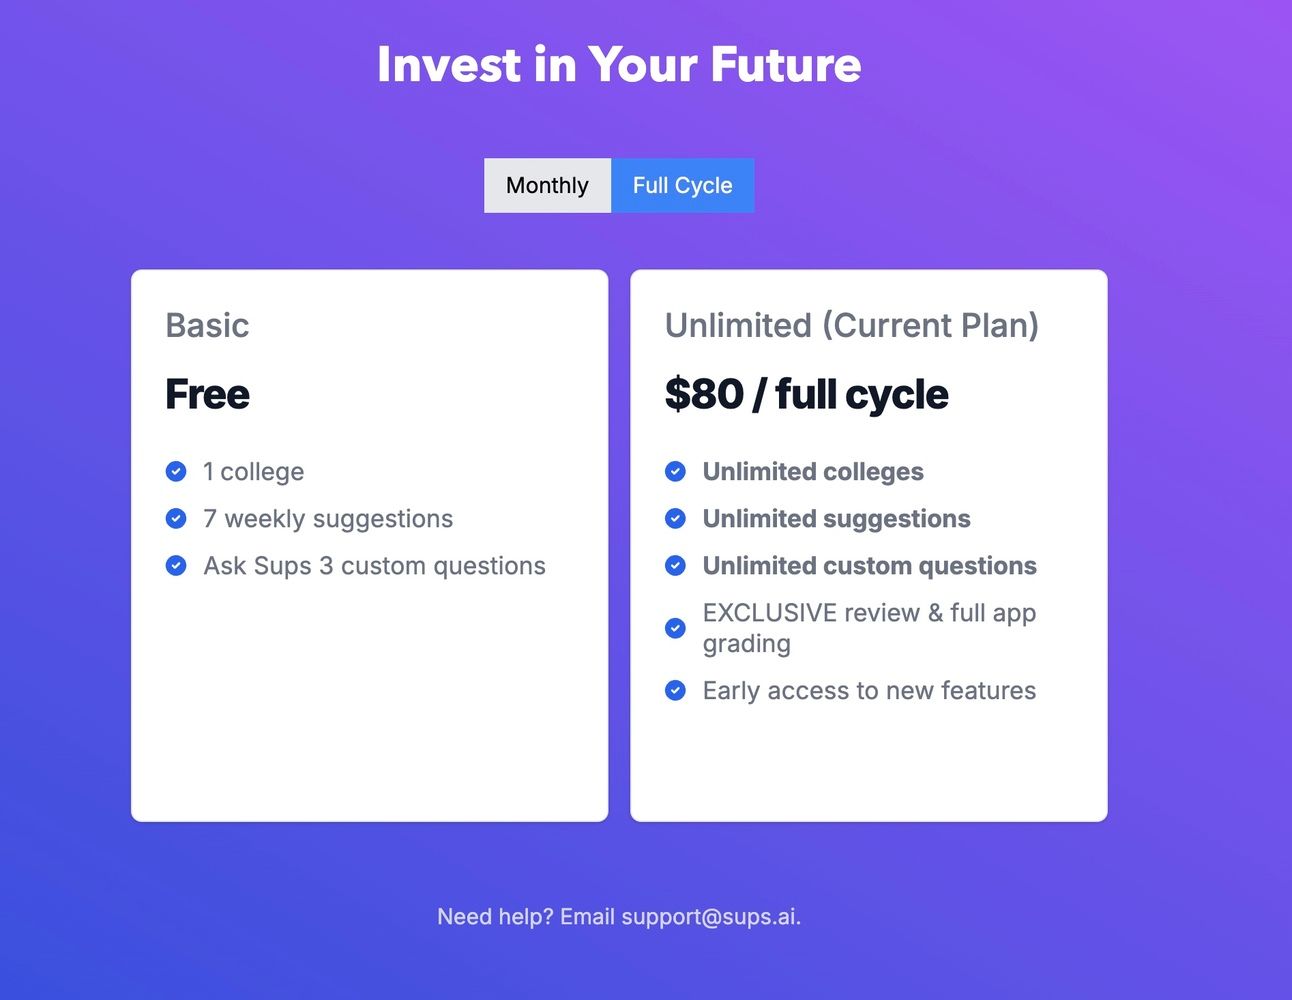This screenshot has width=1292, height=1000.
Task: Click checkmark icon next to 1 college
Action: click(176, 471)
